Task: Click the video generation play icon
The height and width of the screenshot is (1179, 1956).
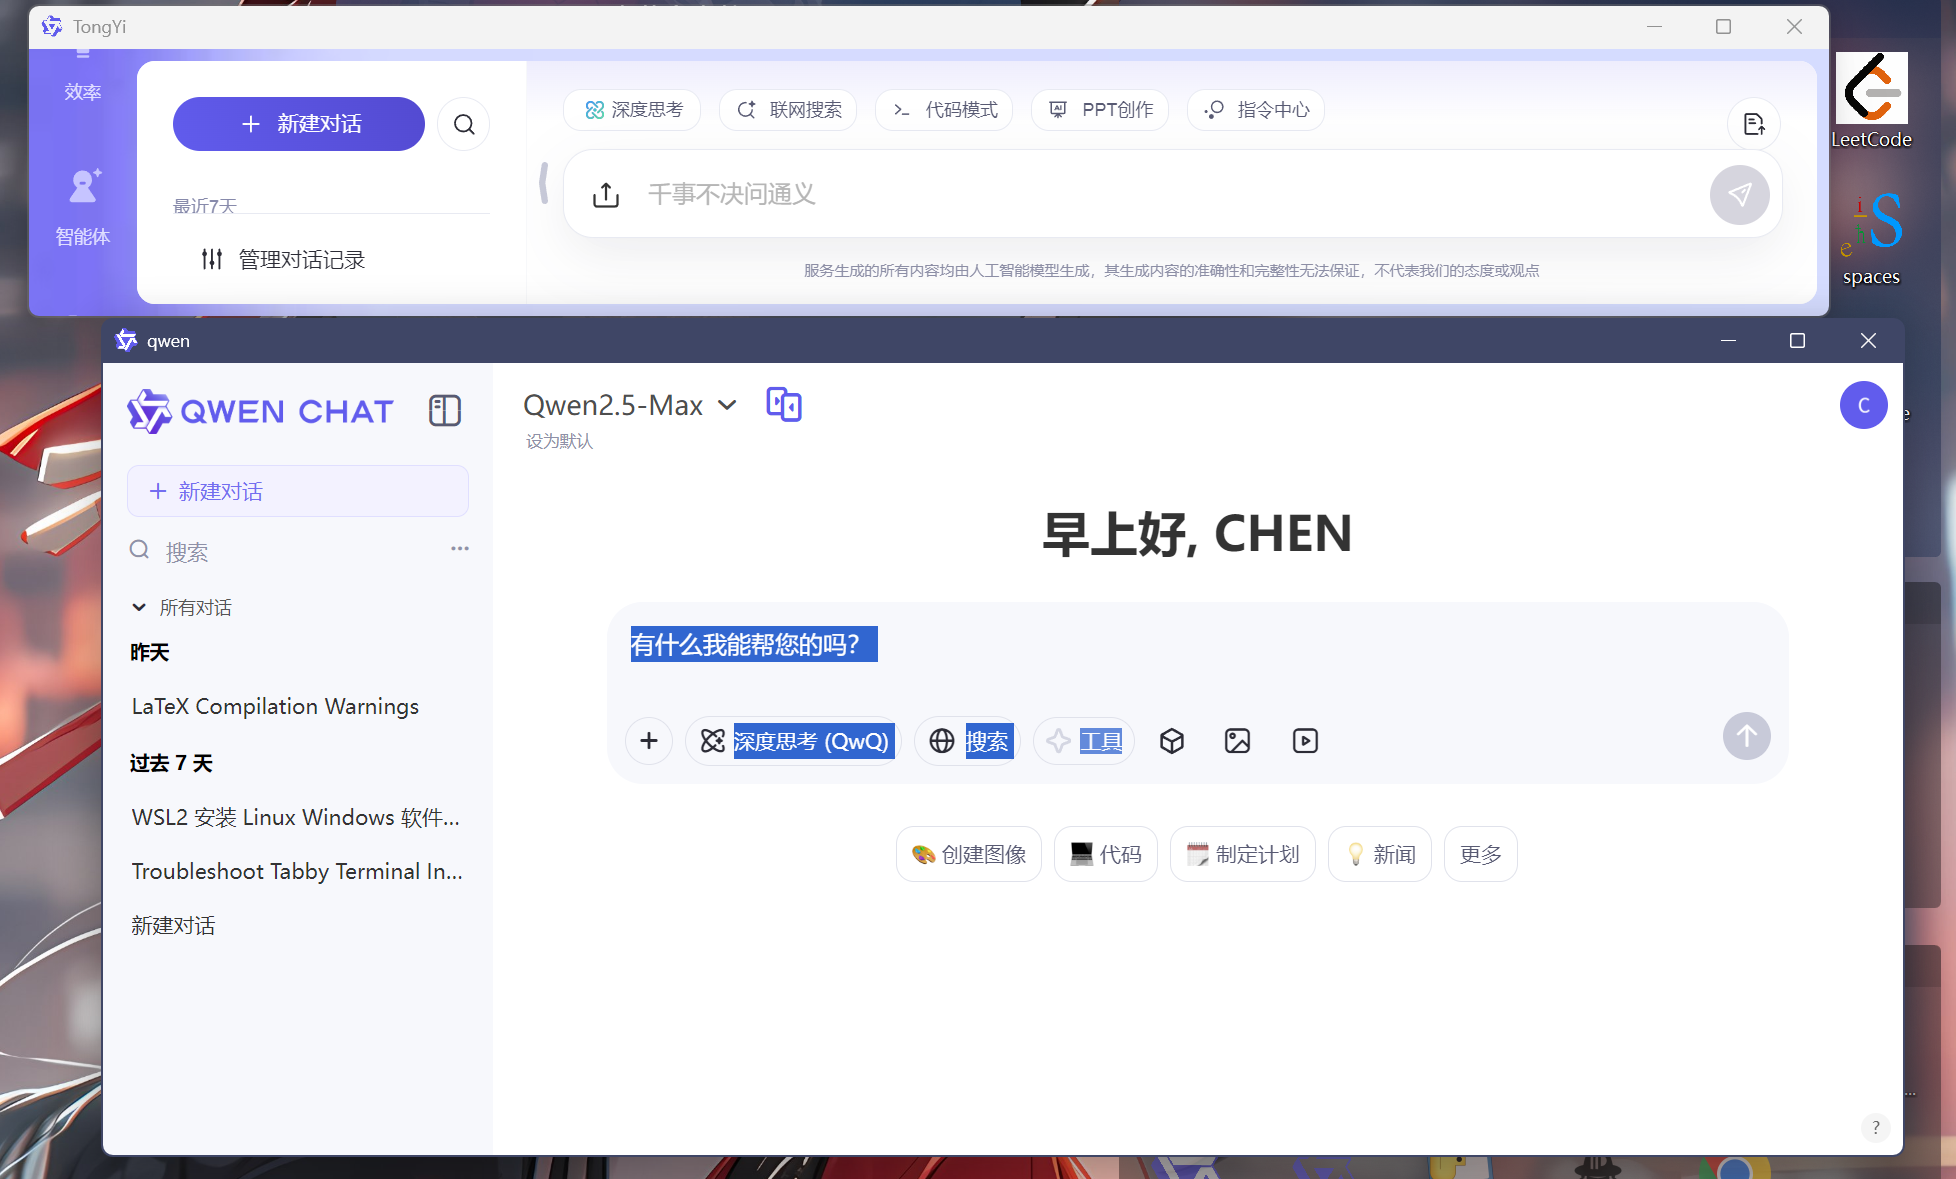Action: coord(1304,741)
